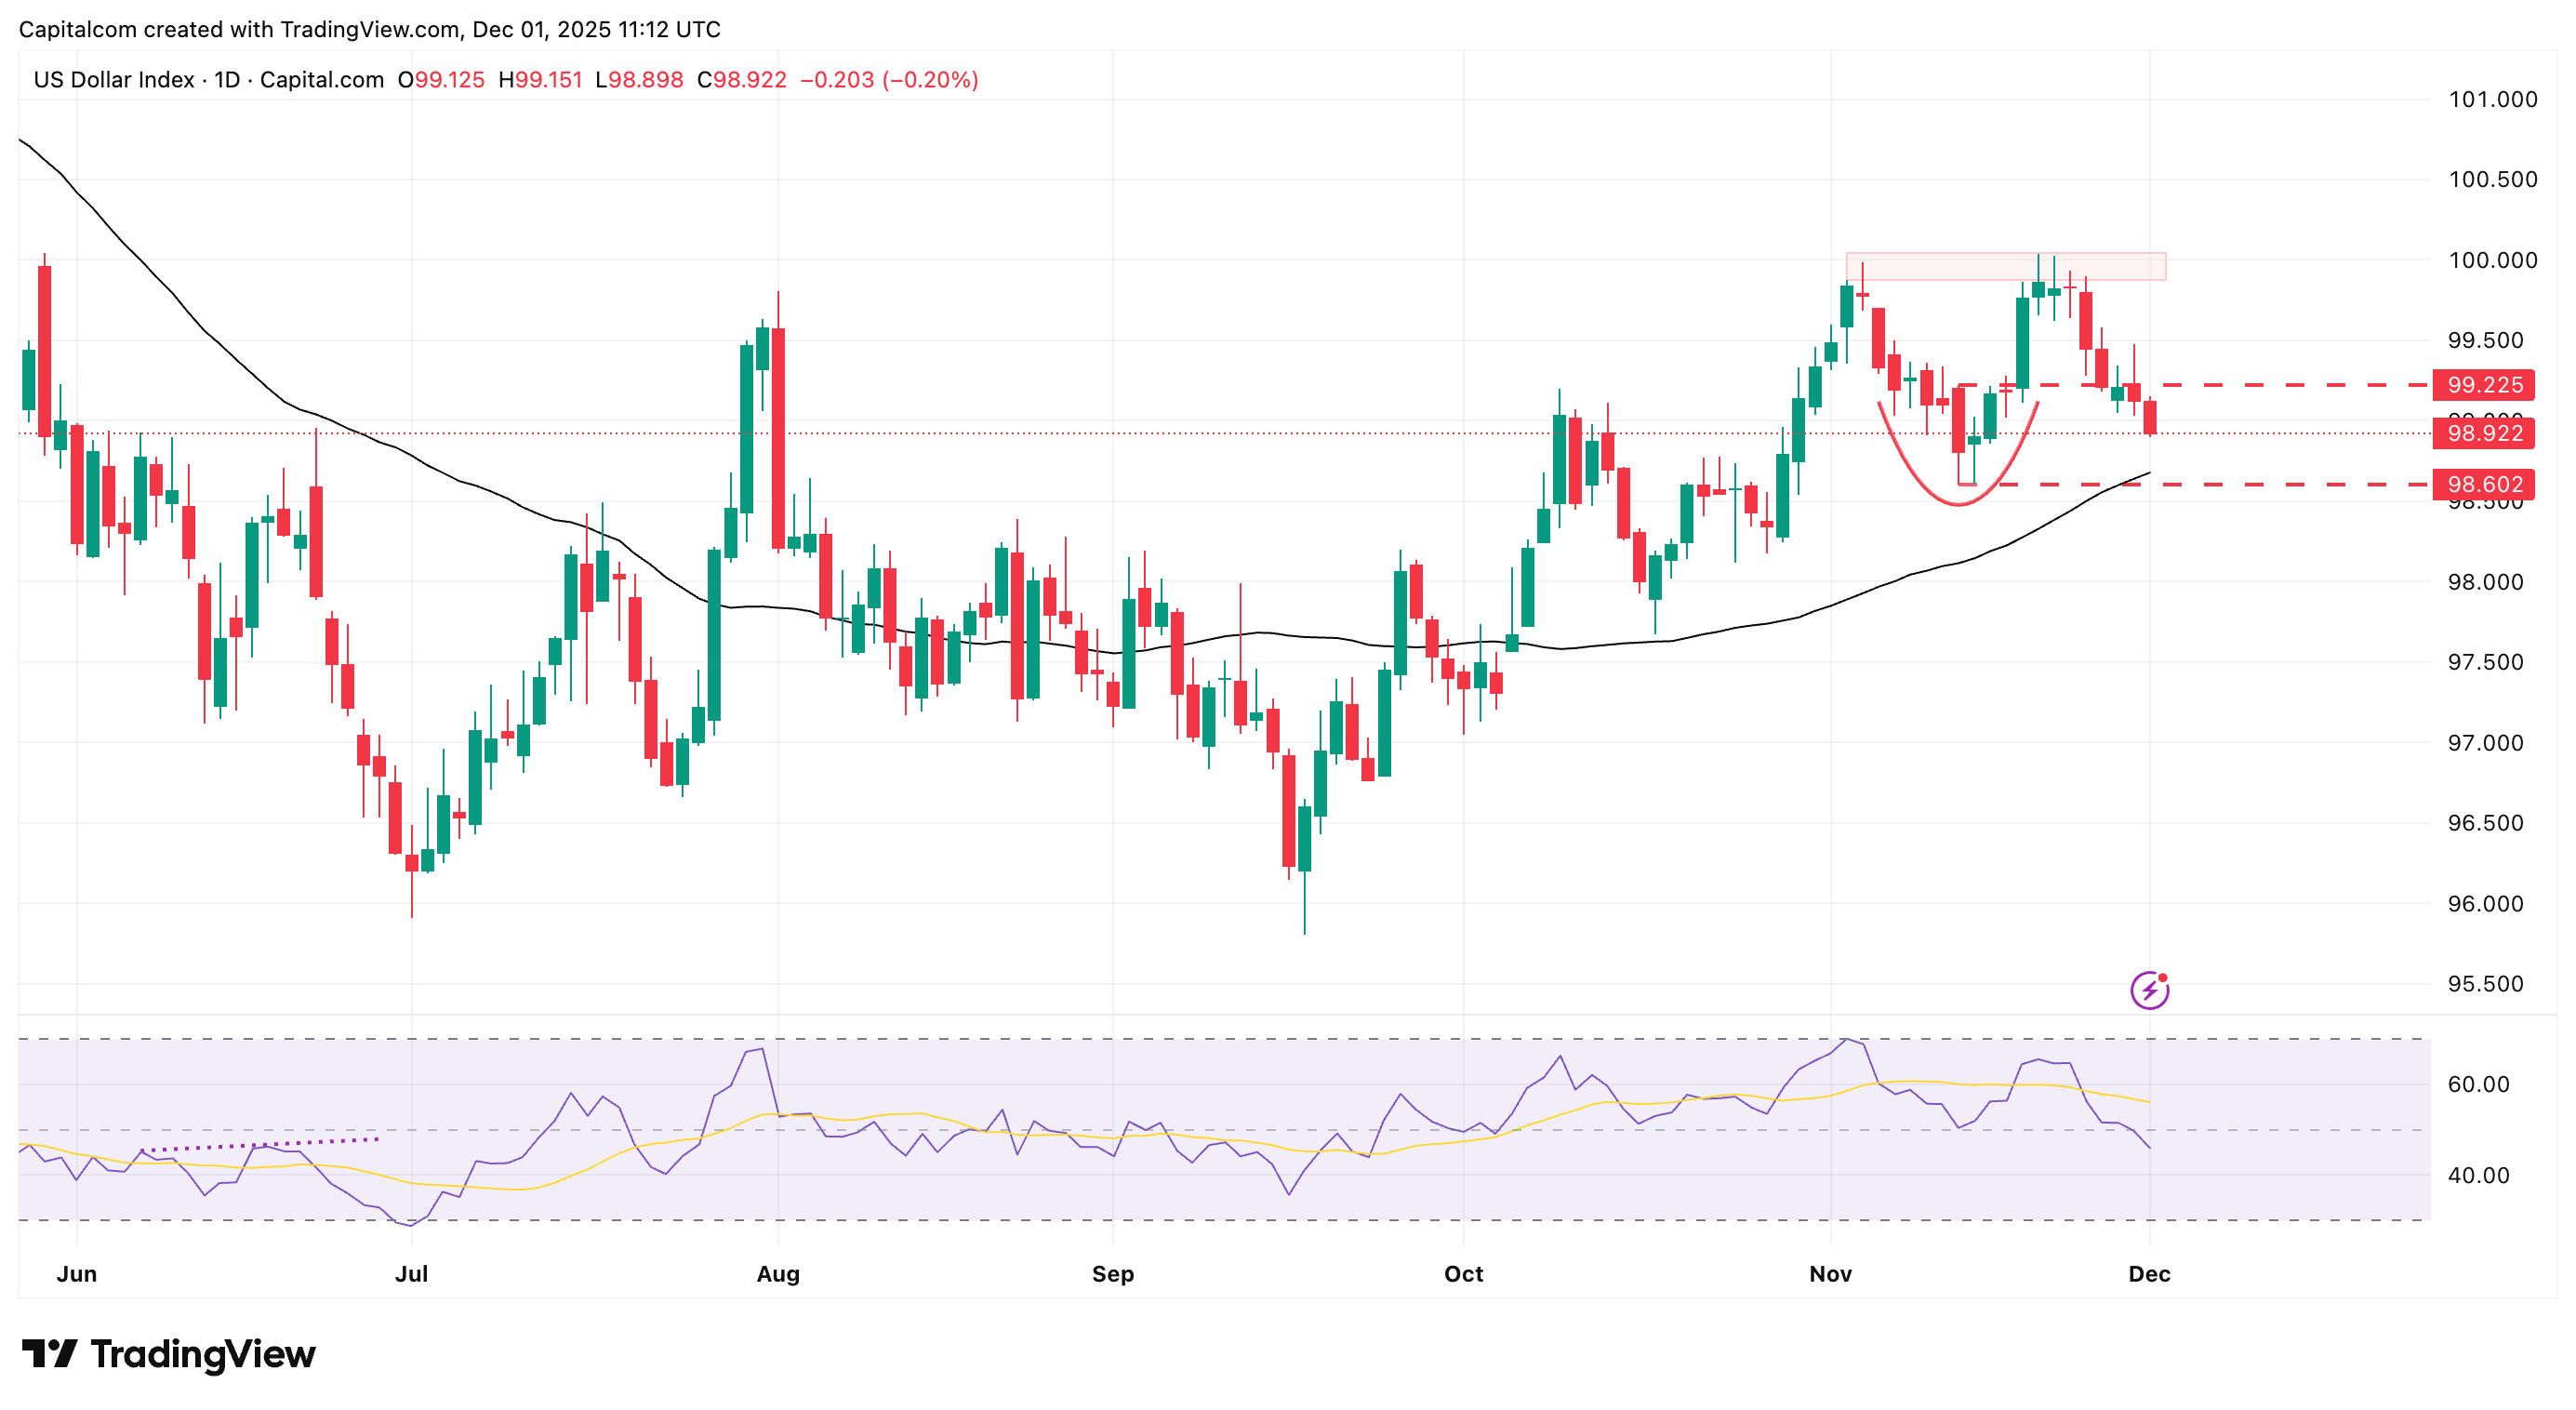
Task: Click the TradingView logo at bottom left
Action: point(168,1354)
